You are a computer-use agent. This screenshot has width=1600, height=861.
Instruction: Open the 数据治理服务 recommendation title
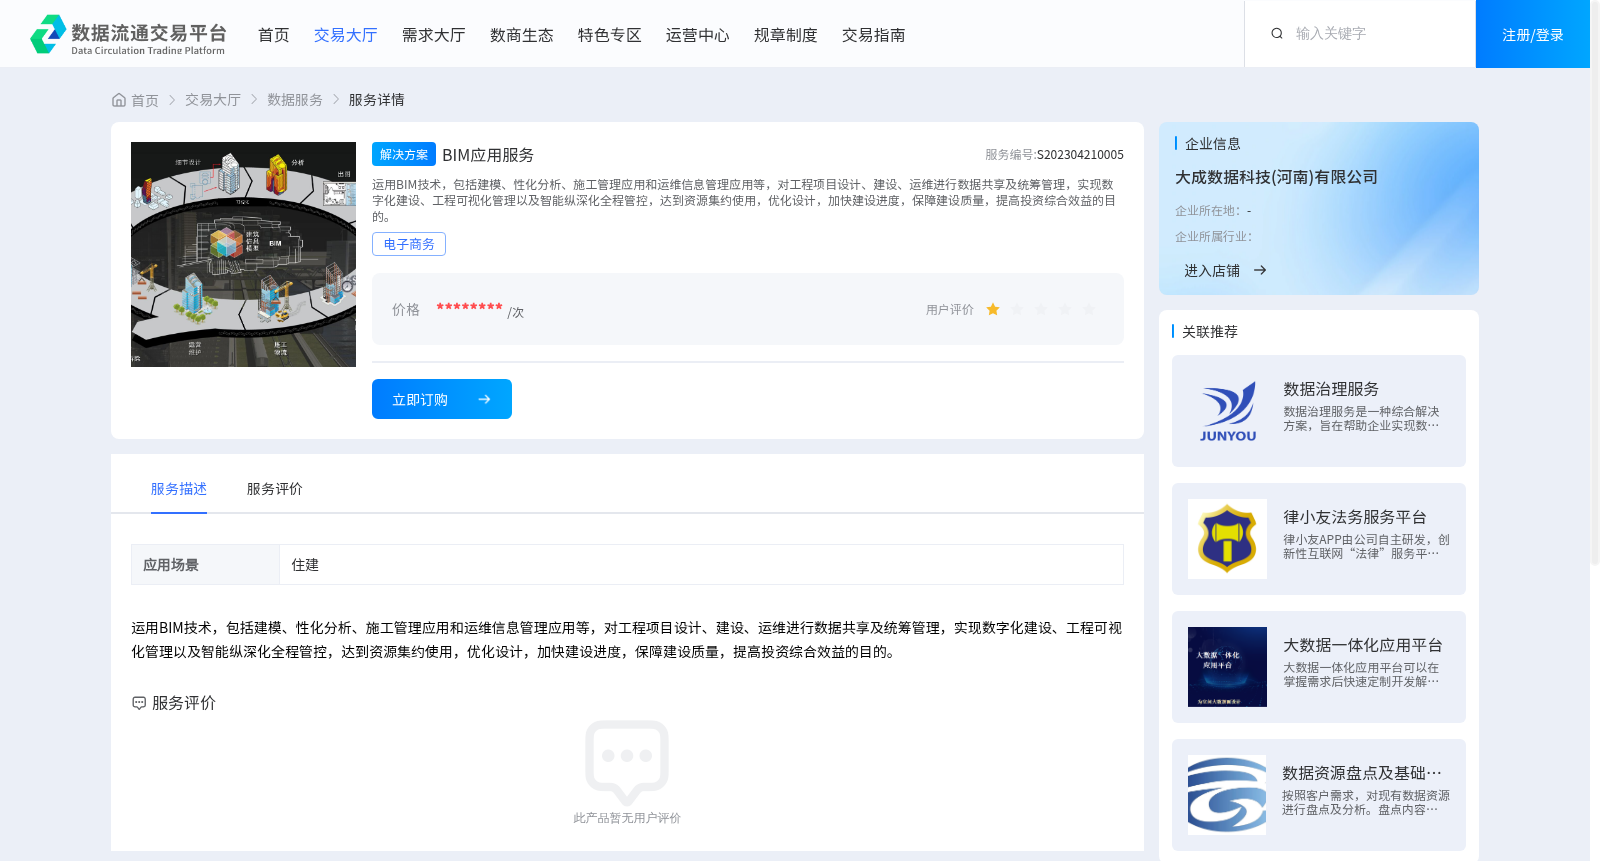(x=1331, y=389)
